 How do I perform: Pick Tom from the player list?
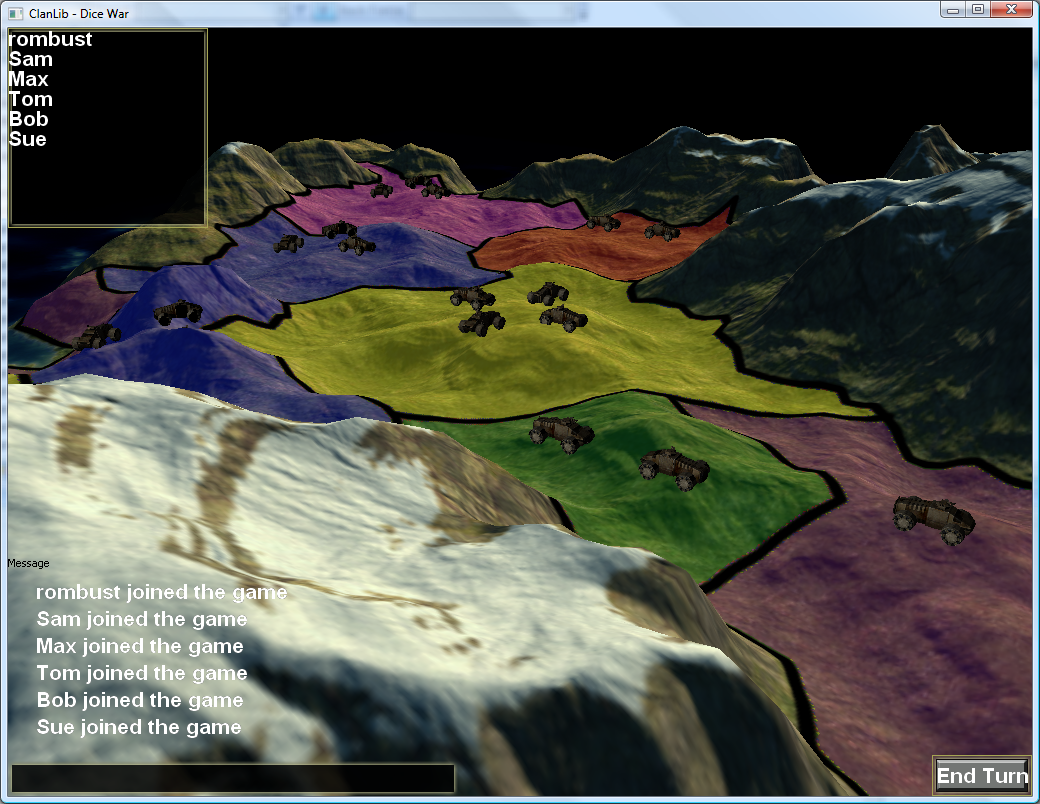[x=30, y=100]
